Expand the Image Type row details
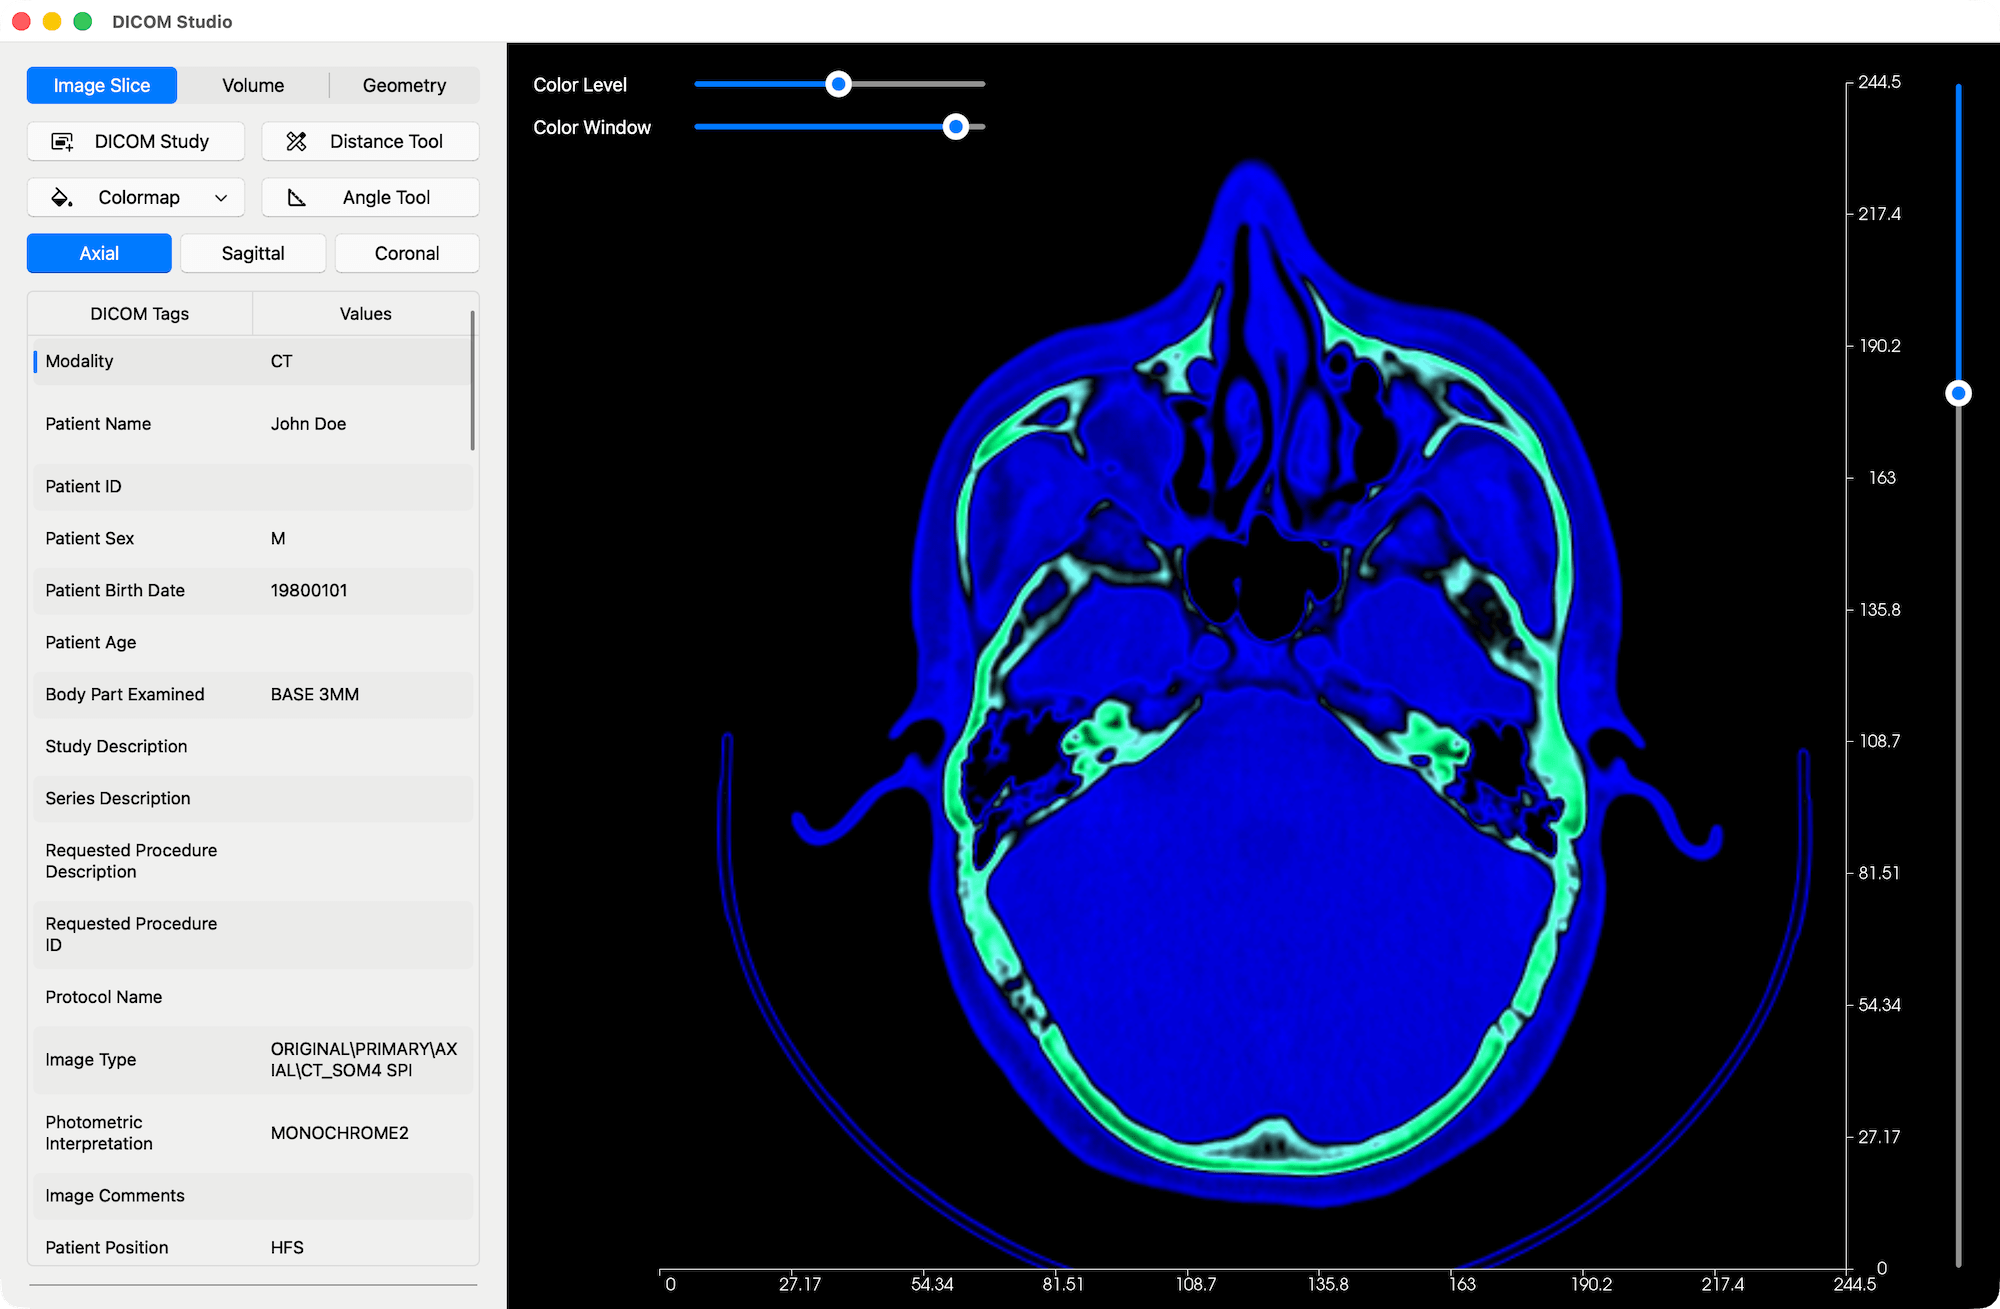The width and height of the screenshot is (2000, 1309). pyautogui.click(x=253, y=1059)
